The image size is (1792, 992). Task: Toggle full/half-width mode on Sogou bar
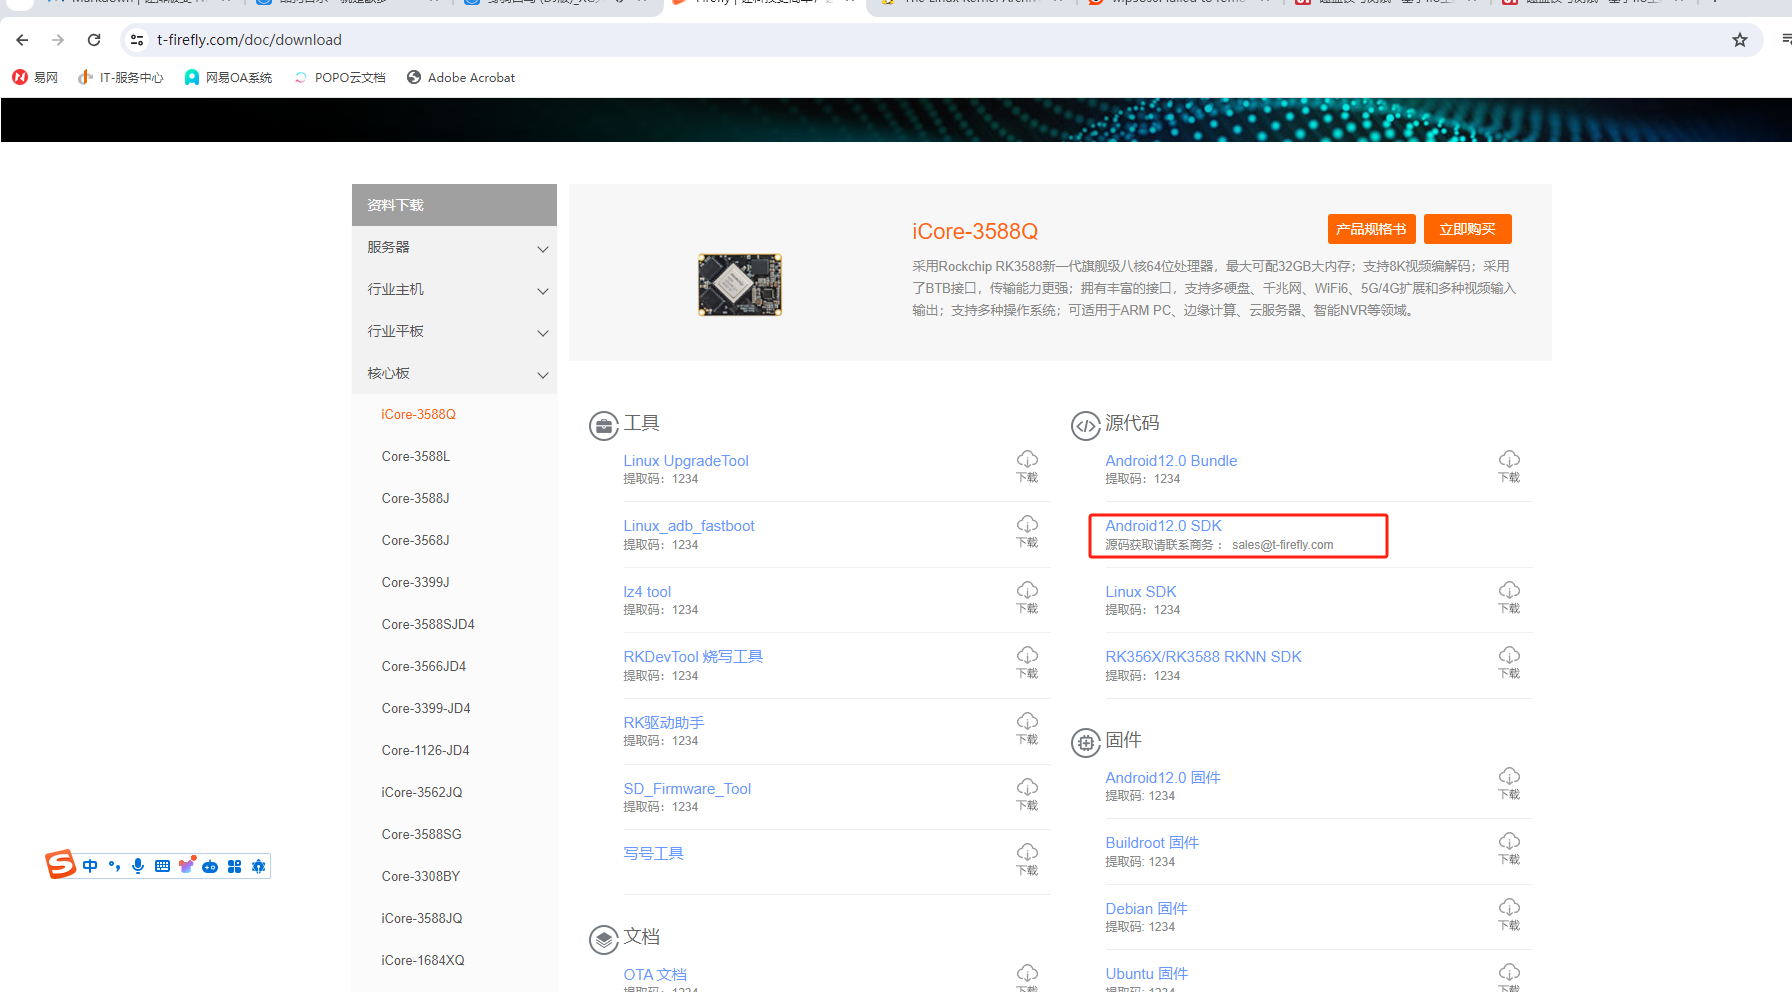click(114, 866)
